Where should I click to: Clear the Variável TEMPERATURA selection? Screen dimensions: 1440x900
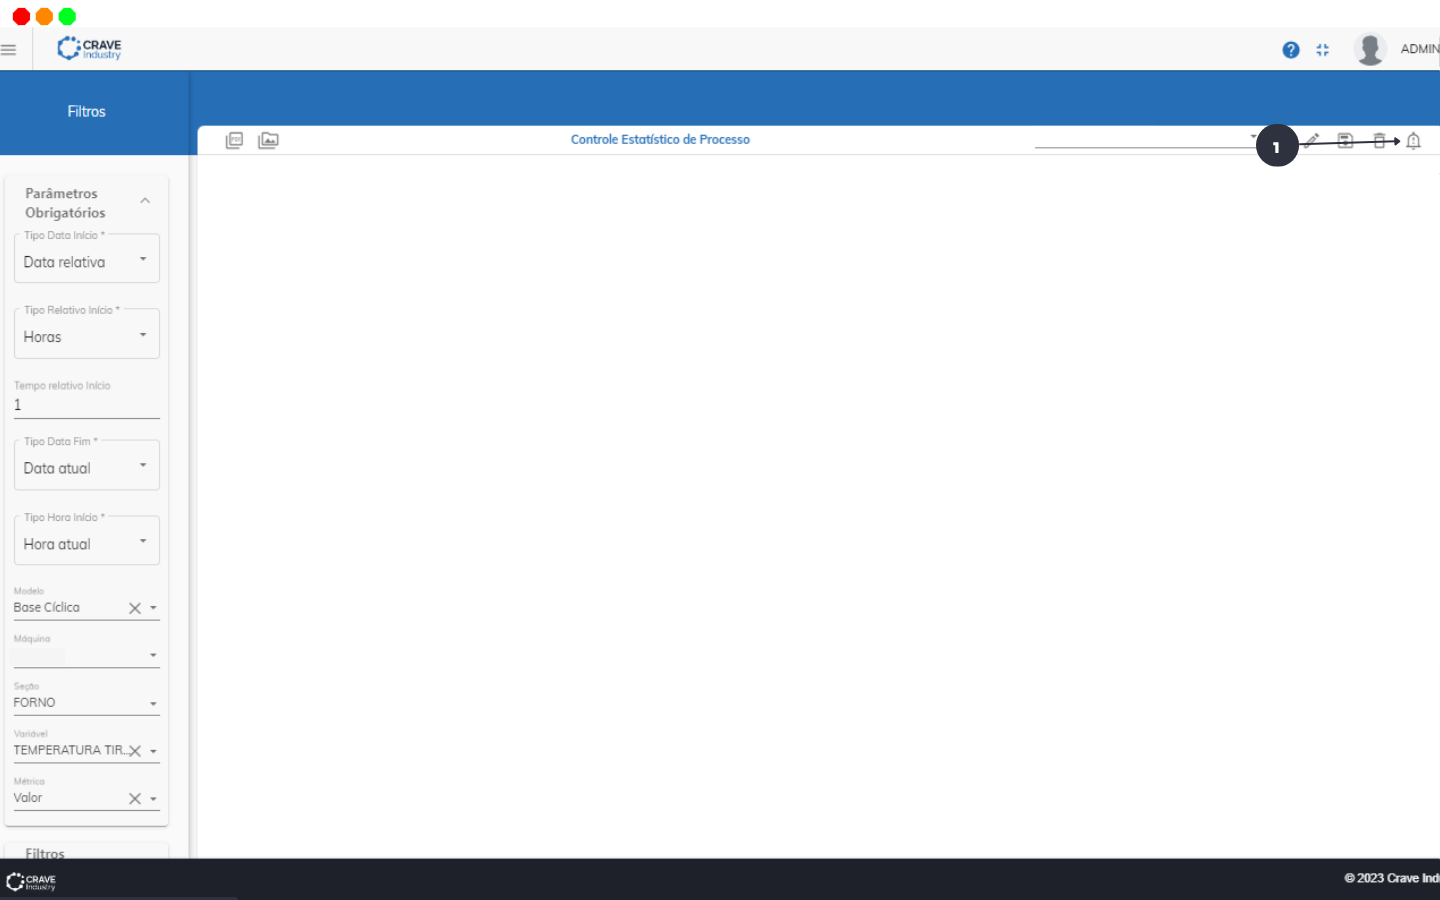click(x=135, y=751)
